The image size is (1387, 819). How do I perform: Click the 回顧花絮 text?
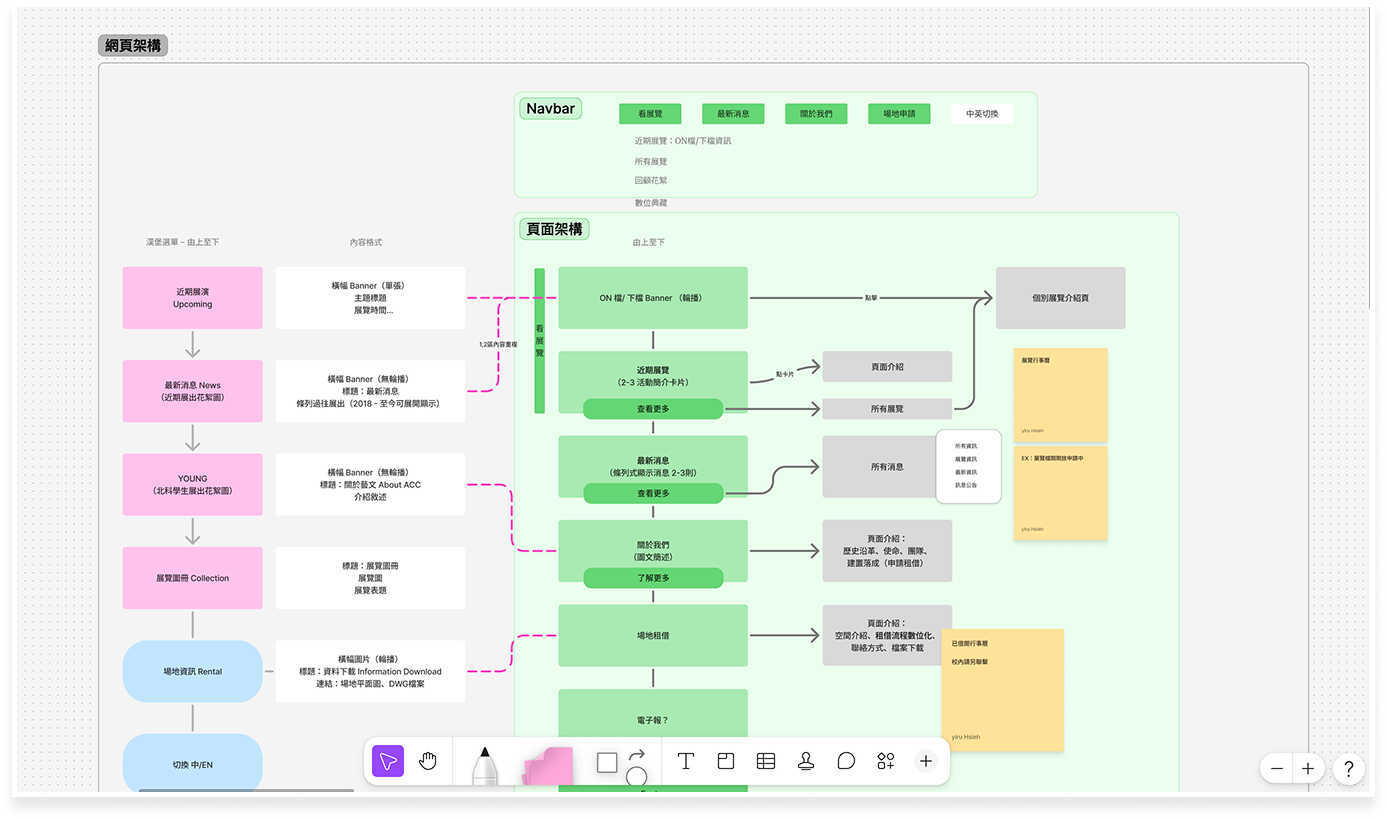coord(651,181)
